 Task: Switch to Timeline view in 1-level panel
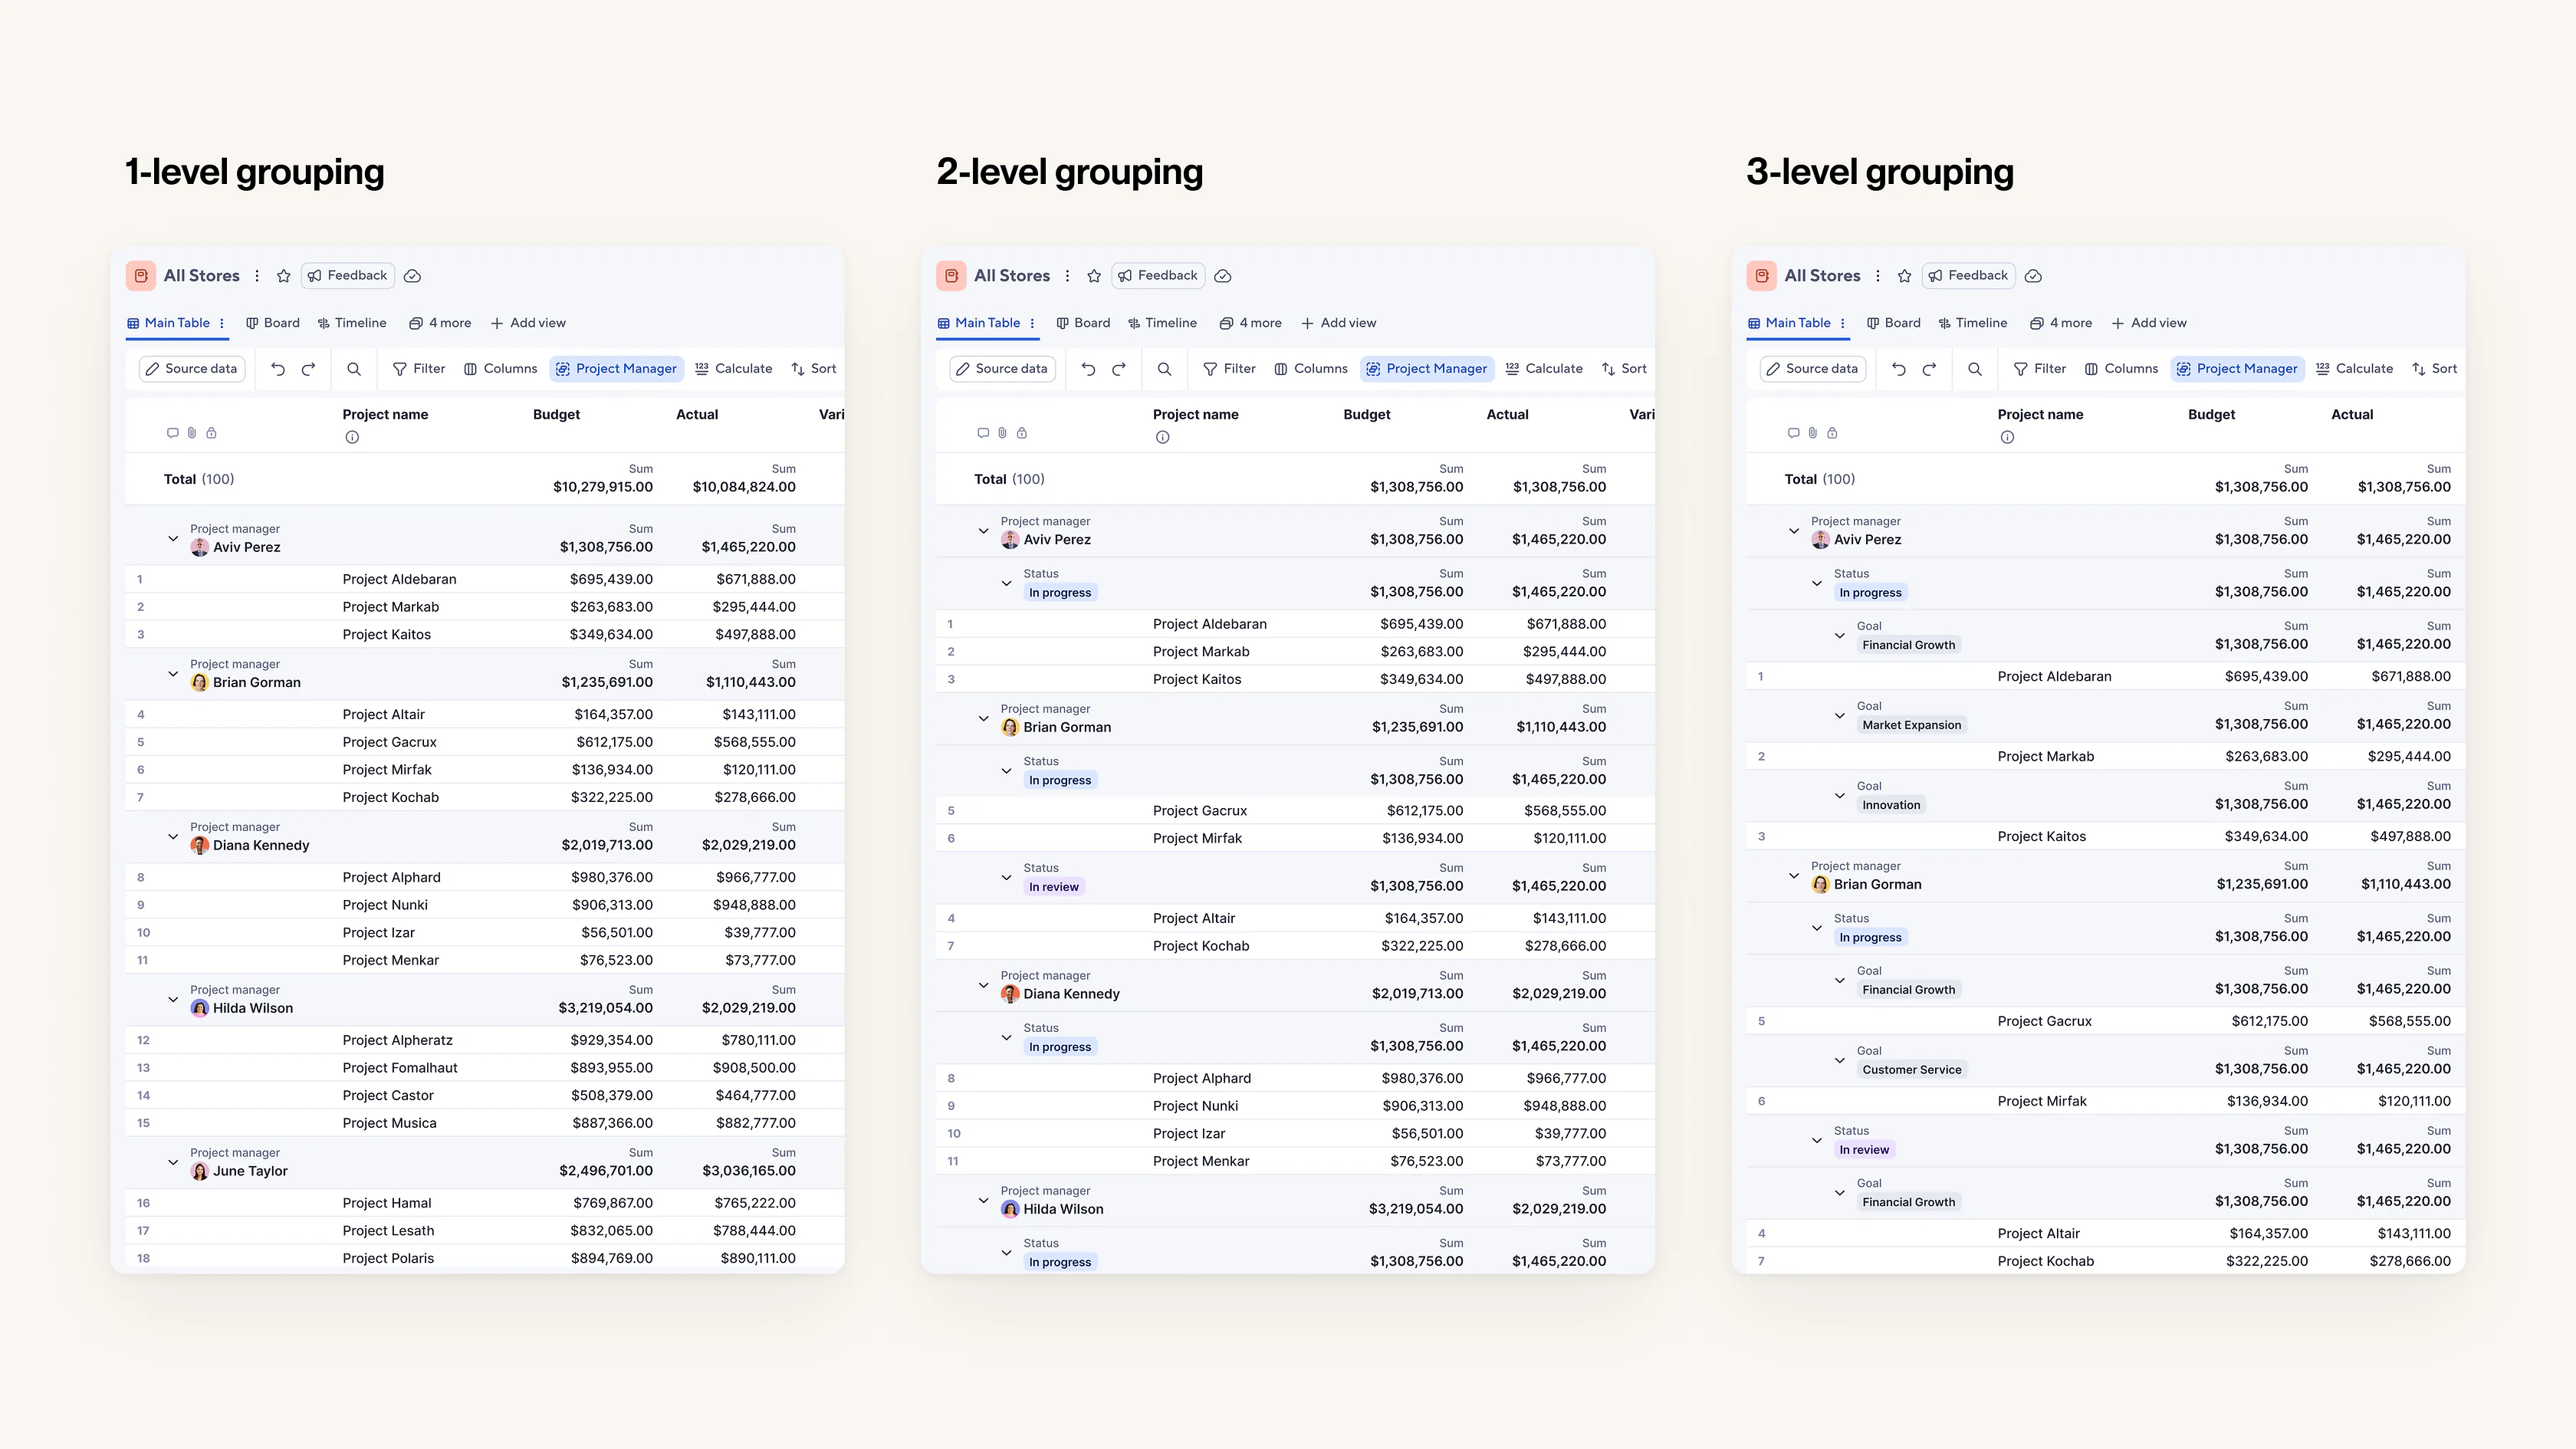352,323
